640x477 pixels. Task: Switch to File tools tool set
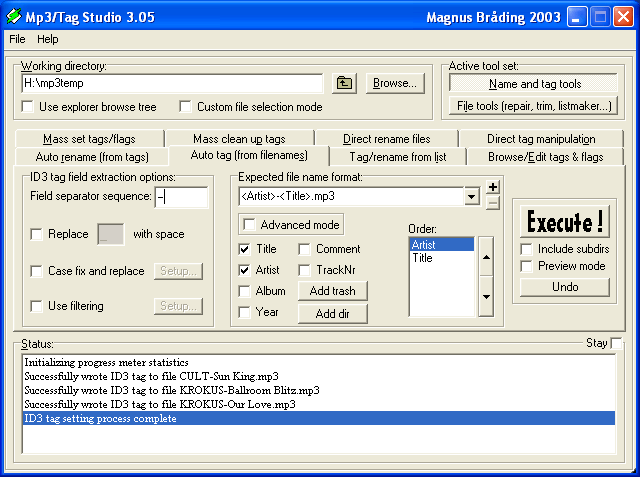tap(533, 106)
